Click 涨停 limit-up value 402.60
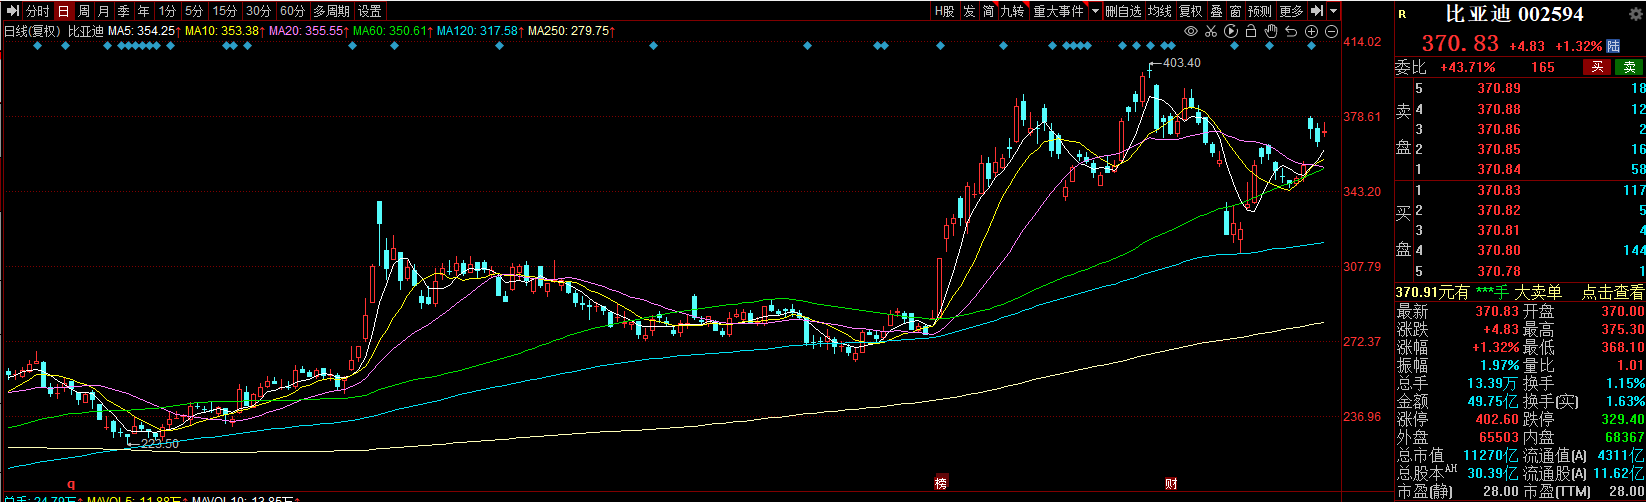This screenshot has width=1646, height=502. pos(1497,419)
